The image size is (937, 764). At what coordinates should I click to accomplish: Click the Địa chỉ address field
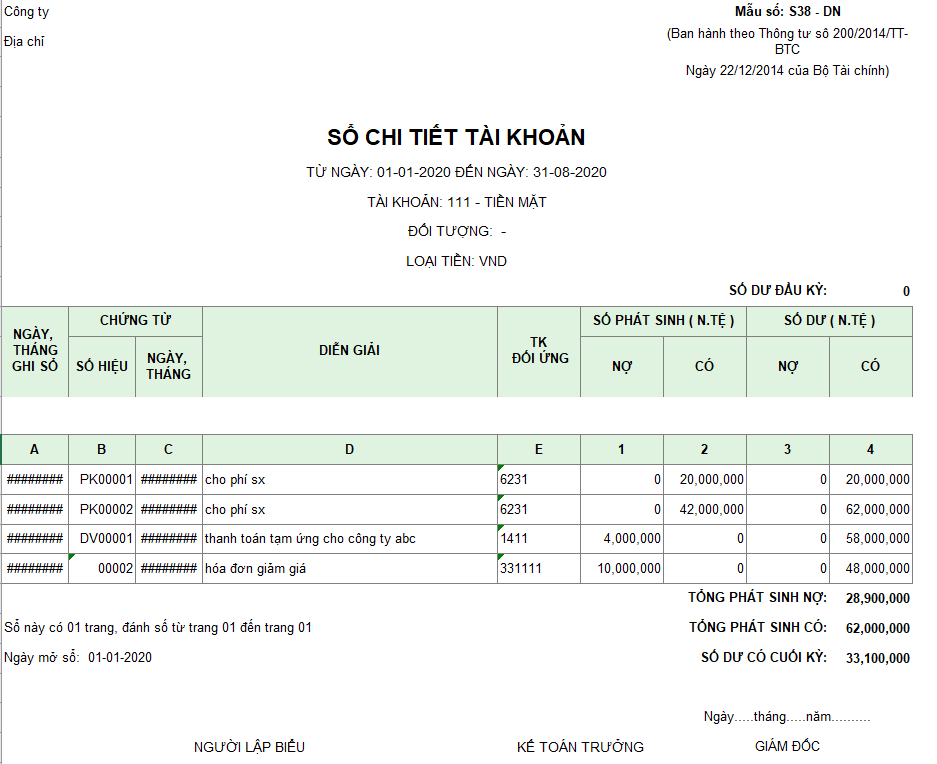pos(22,40)
